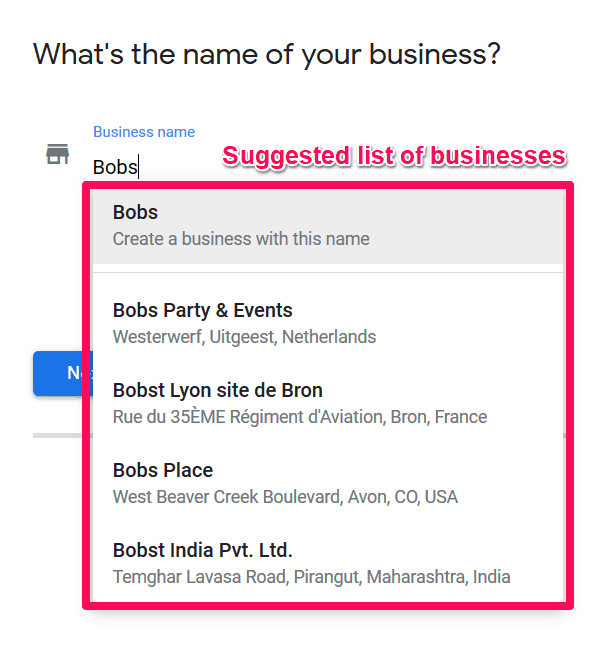Choose the Rue du 35ÈME Régiment d'Aviation address
The image size is (606, 657).
pyautogui.click(x=300, y=417)
